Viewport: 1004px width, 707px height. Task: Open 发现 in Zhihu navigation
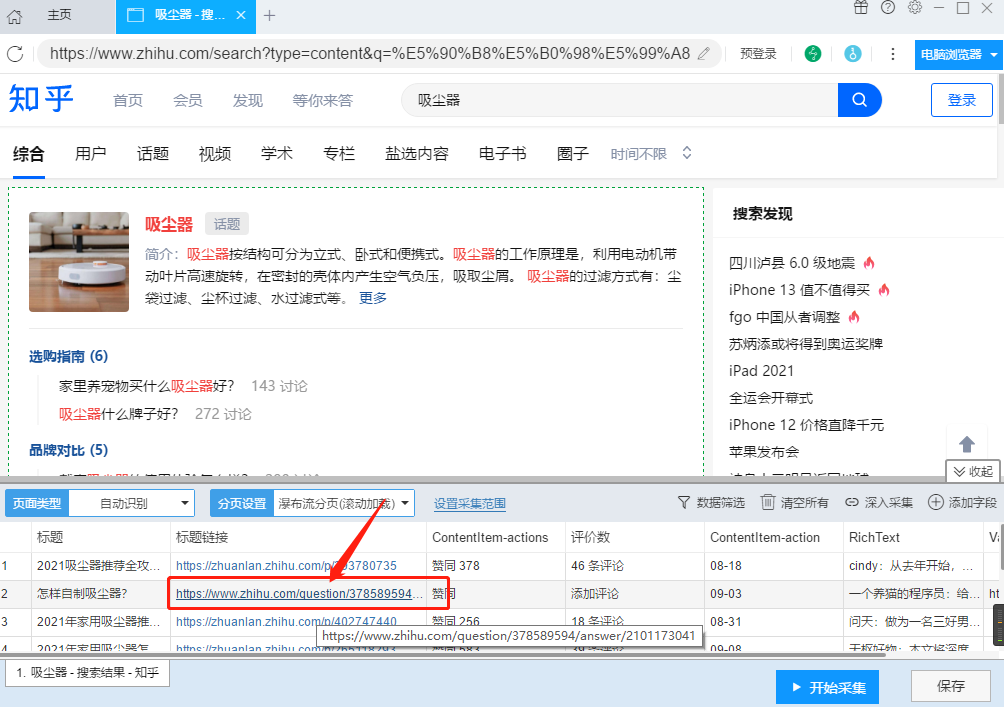(248, 101)
